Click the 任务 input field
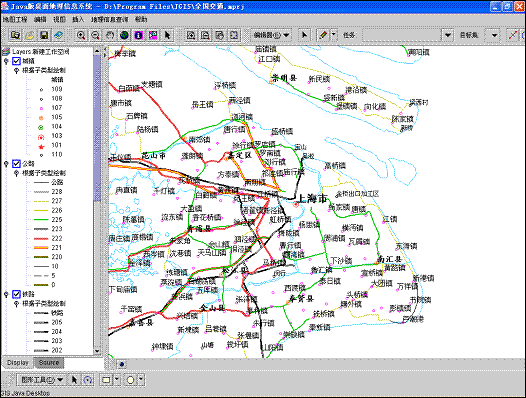 [x=402, y=35]
